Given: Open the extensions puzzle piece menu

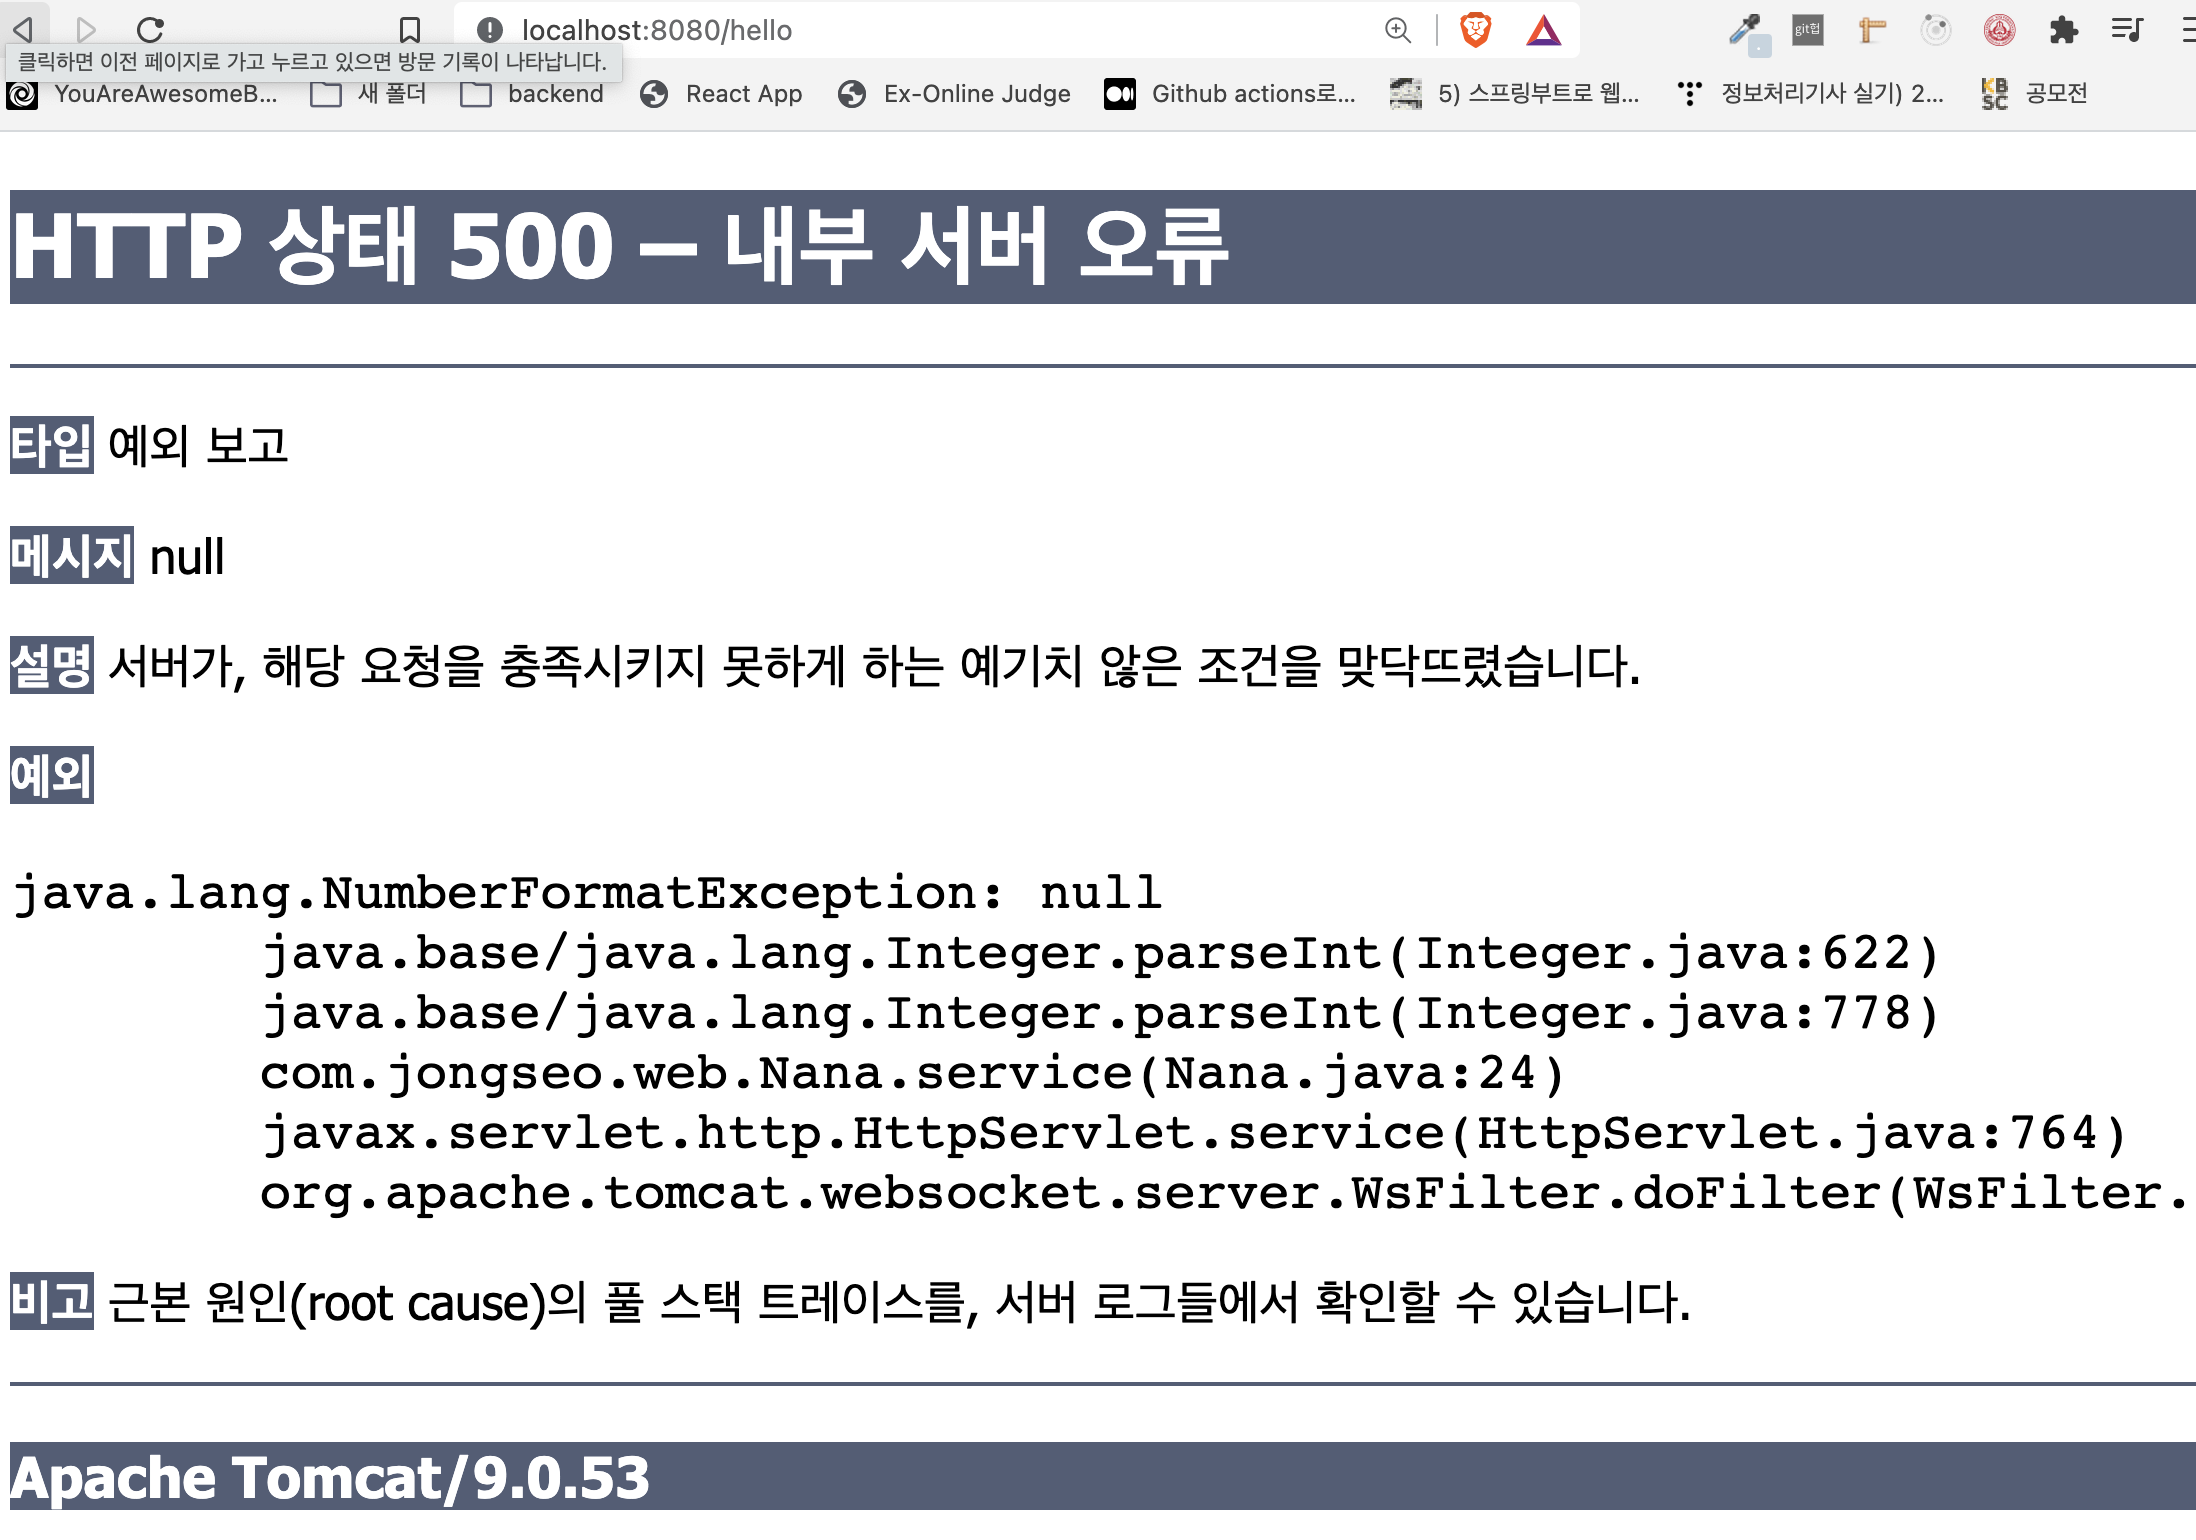Looking at the screenshot, I should (x=2063, y=30).
